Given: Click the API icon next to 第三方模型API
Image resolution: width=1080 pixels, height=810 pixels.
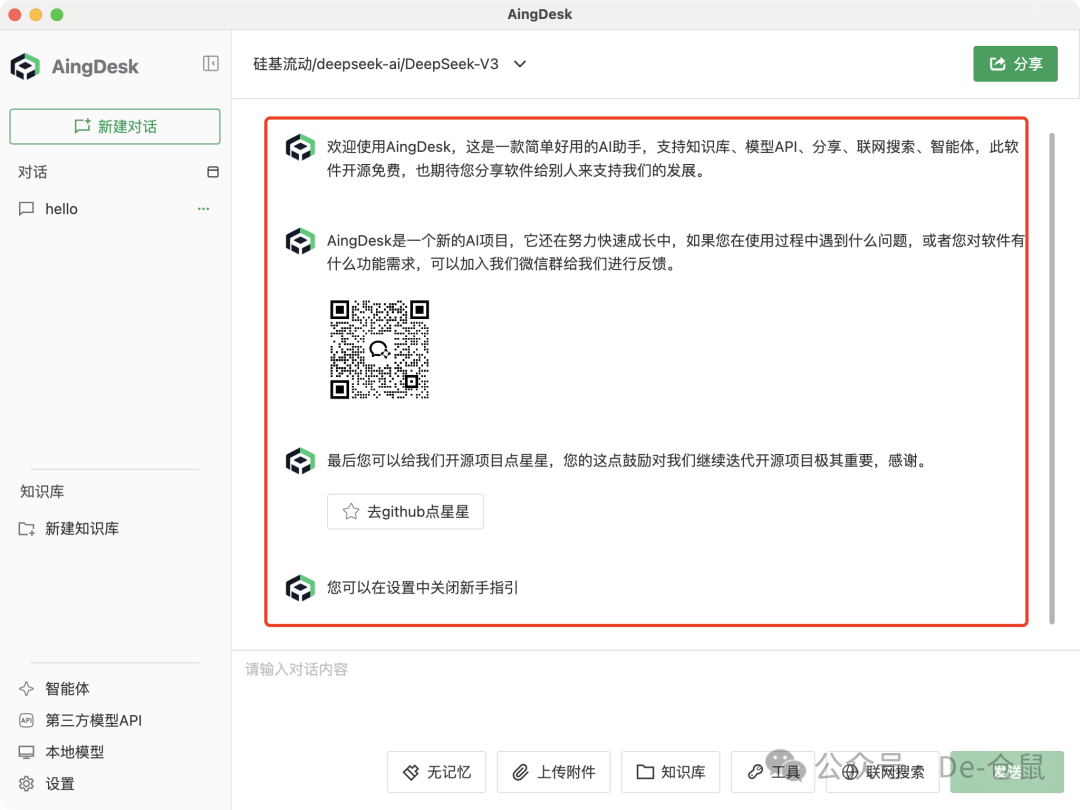Looking at the screenshot, I should 26,720.
